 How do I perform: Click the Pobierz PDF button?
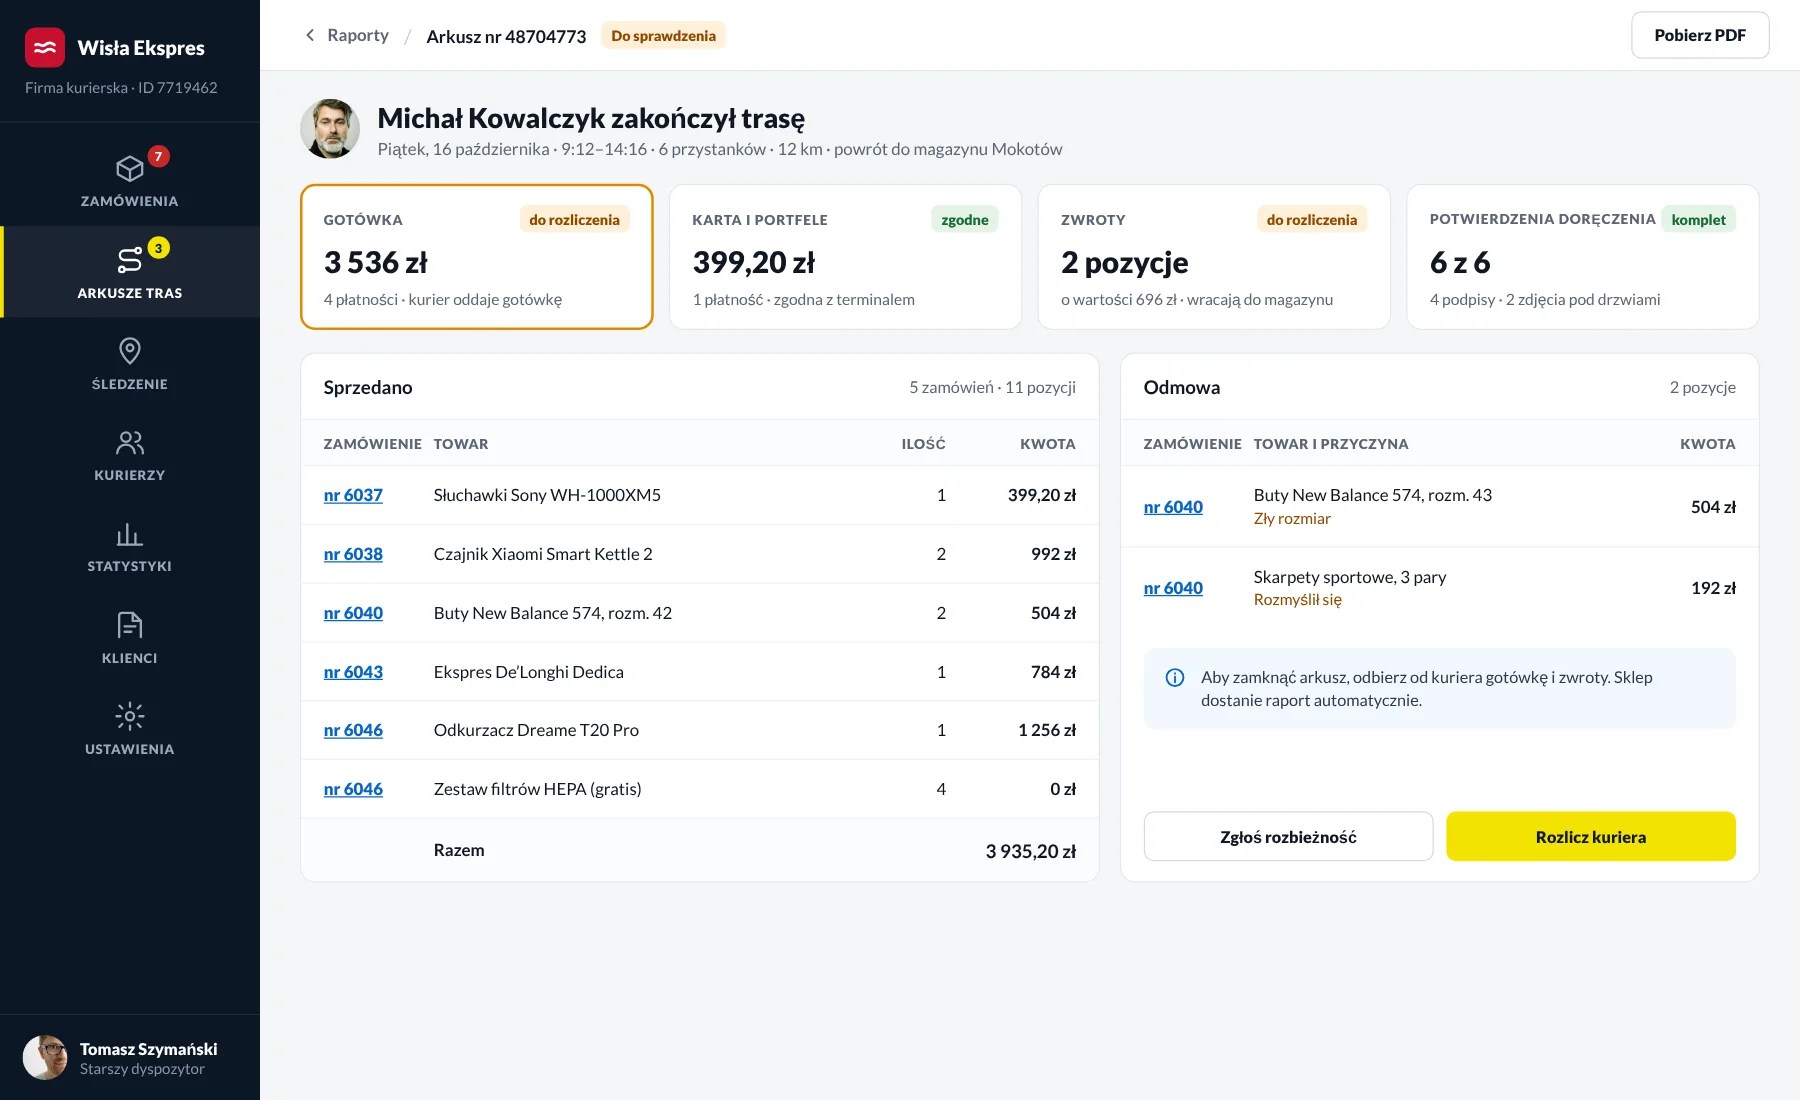click(x=1700, y=35)
